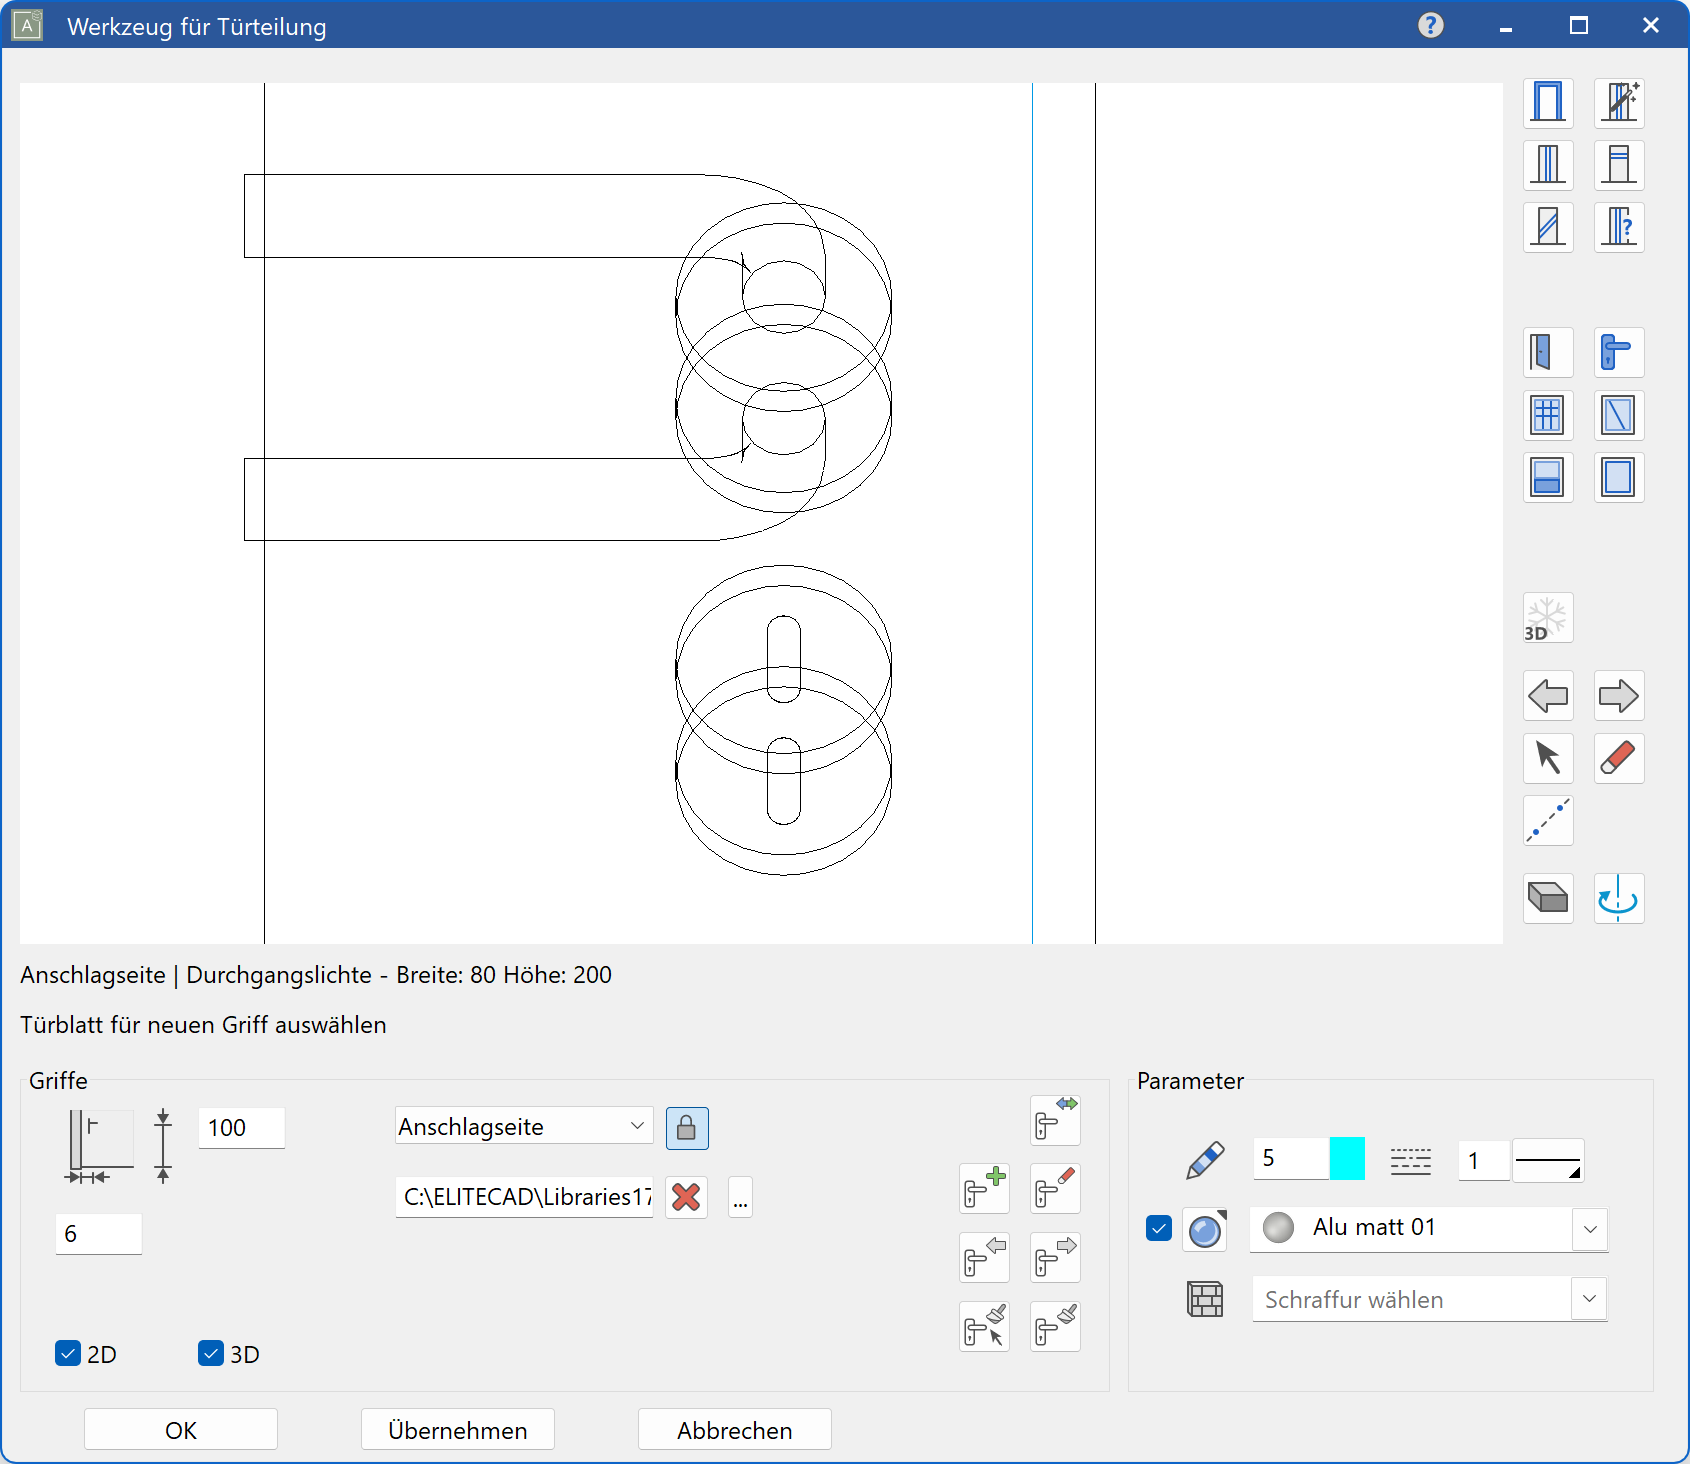Edit handle with the pencil icon
The image size is (1690, 1464).
tap(1055, 1188)
